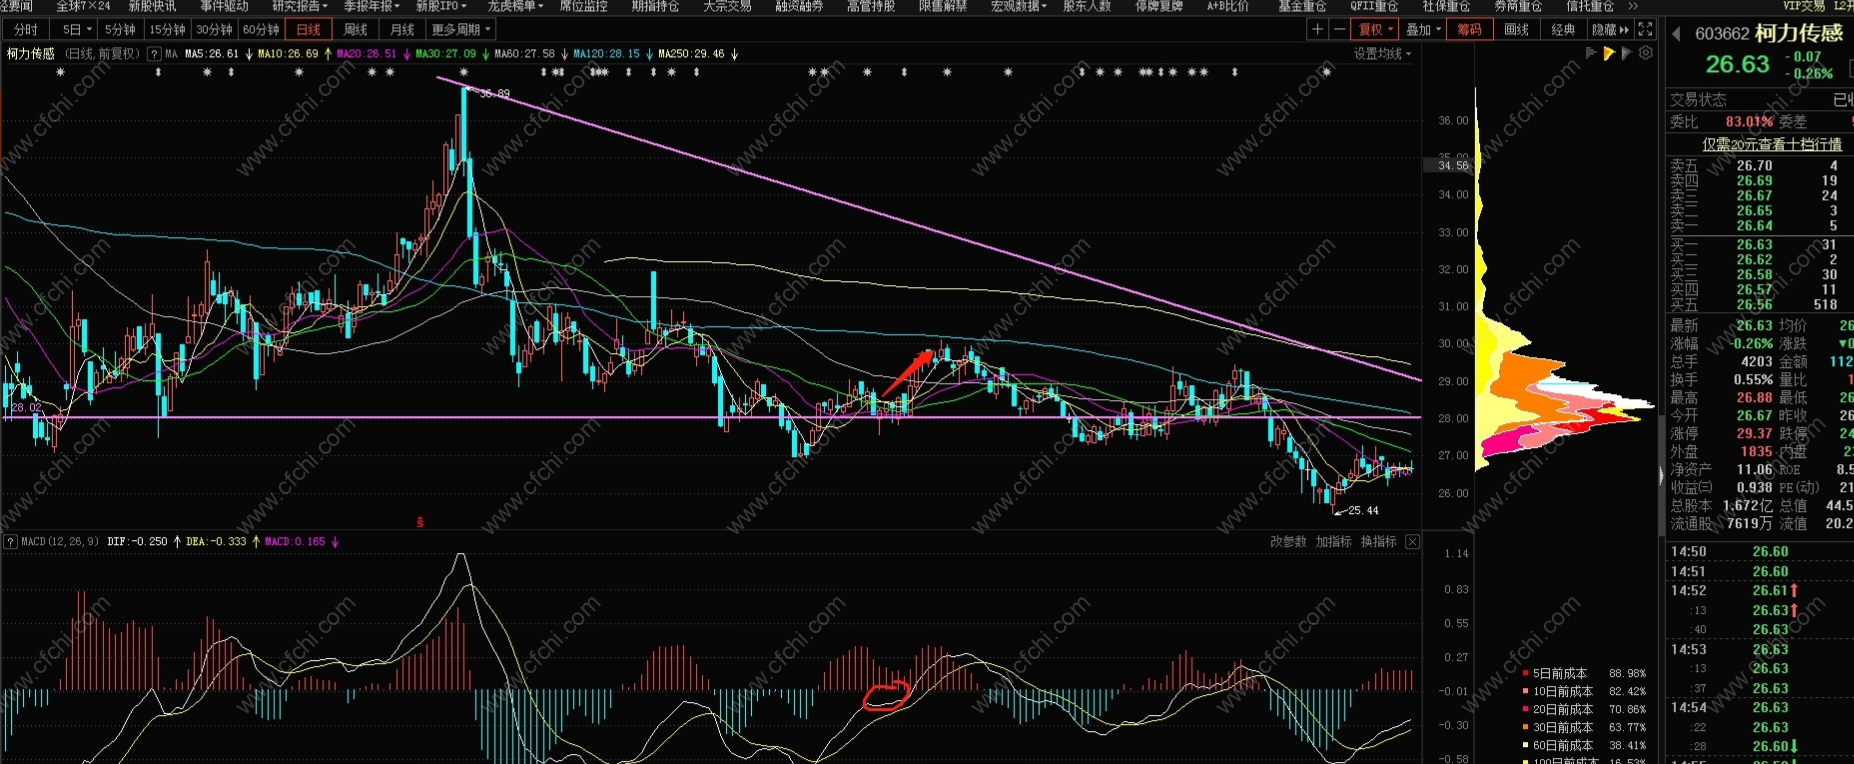Click the chart high label 36.89
Screen dimensions: 1854x764
tap(495, 94)
